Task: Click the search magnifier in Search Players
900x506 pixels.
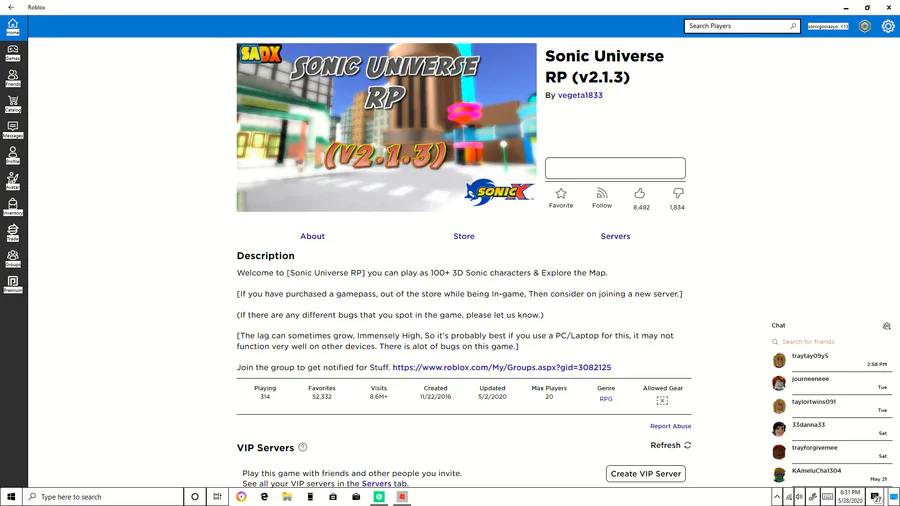Action: [793, 26]
